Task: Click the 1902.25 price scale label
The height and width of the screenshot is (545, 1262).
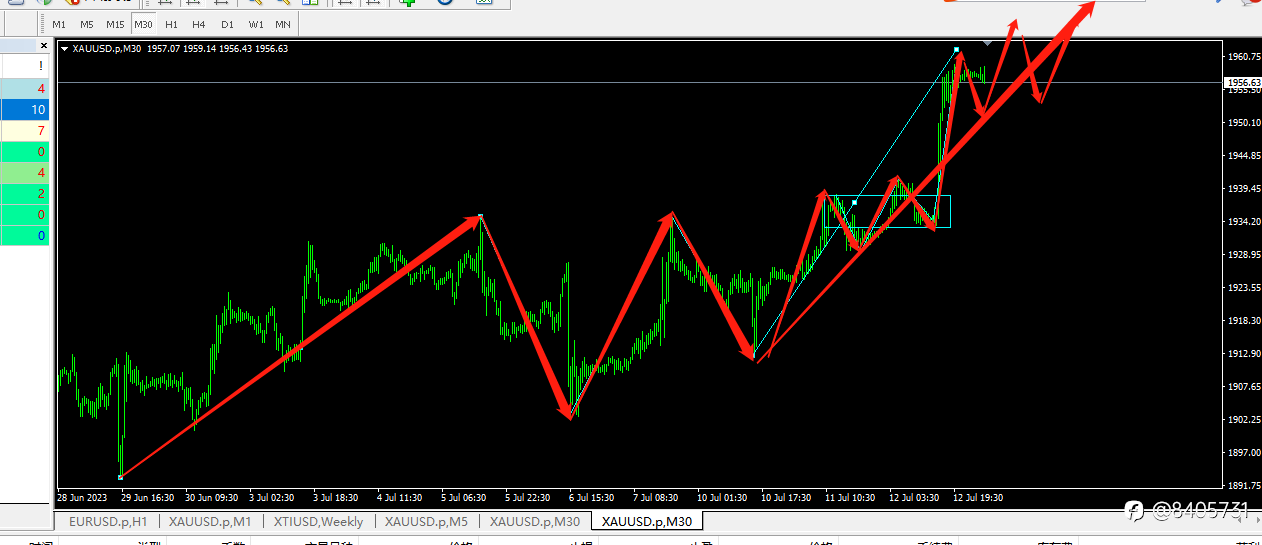Action: coord(1242,420)
